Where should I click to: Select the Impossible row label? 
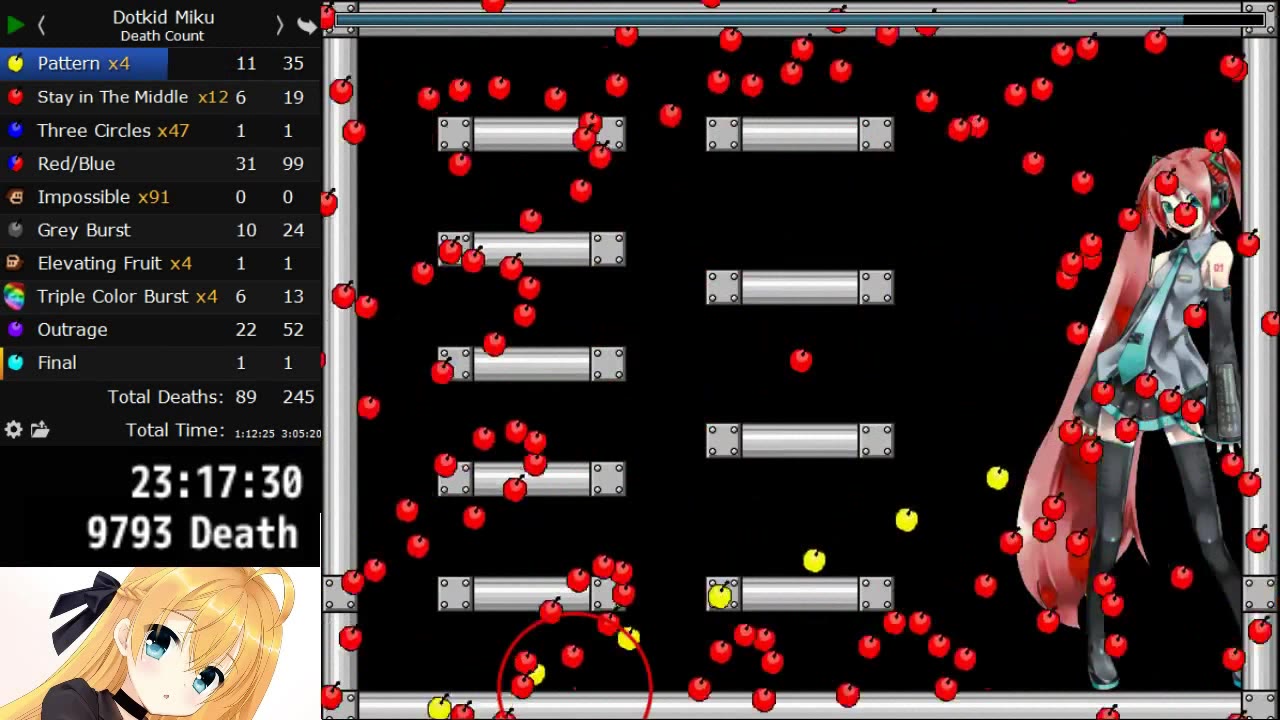point(103,197)
